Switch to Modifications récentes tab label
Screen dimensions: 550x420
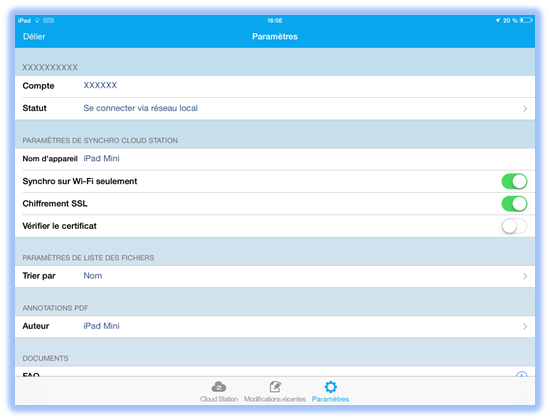tap(275, 399)
